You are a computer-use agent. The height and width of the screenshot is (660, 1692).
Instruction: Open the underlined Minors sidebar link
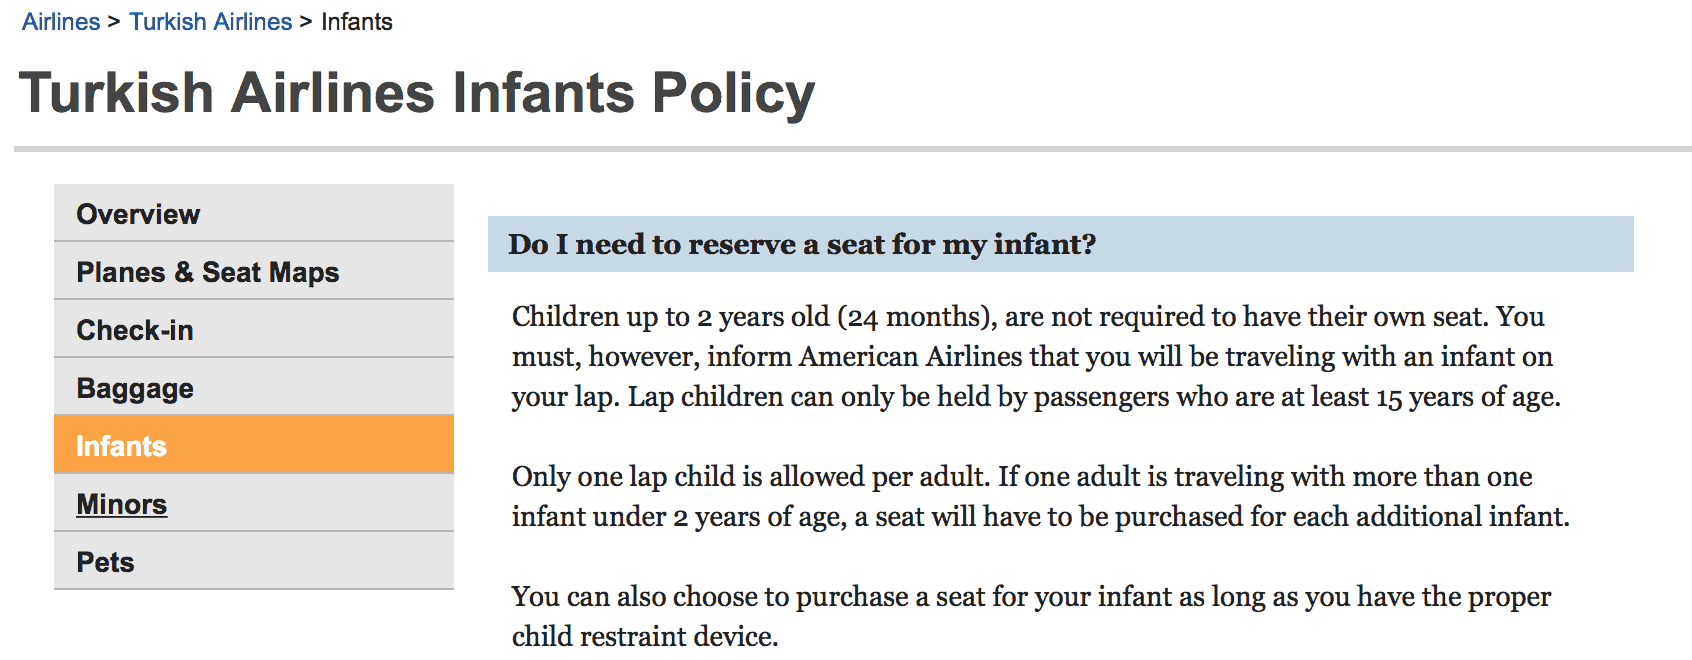click(x=122, y=504)
